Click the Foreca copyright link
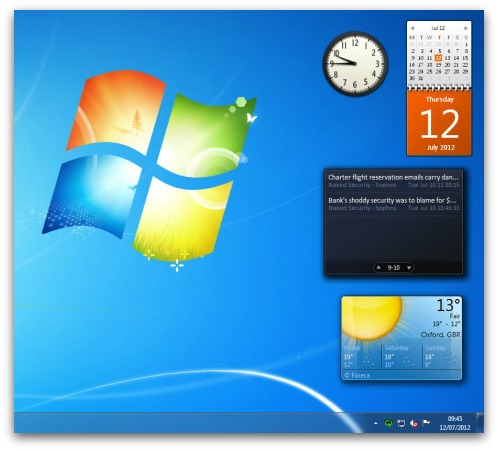498x451 pixels. pos(357,375)
